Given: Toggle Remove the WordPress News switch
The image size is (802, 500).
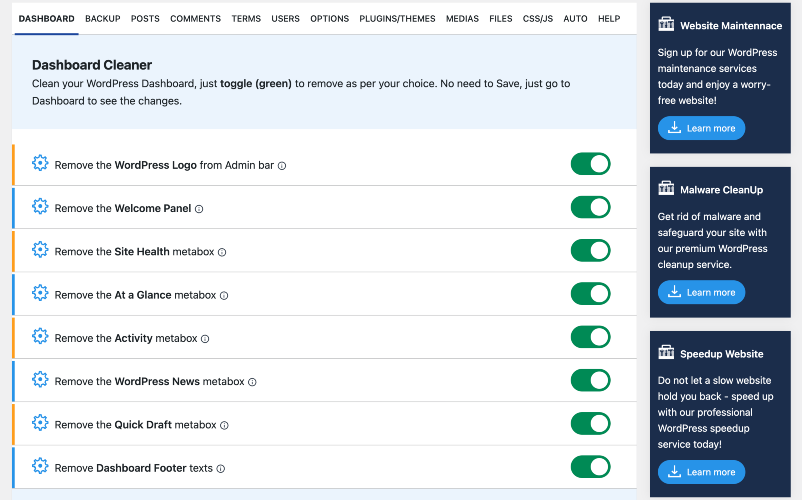Looking at the screenshot, I should pos(591,380).
